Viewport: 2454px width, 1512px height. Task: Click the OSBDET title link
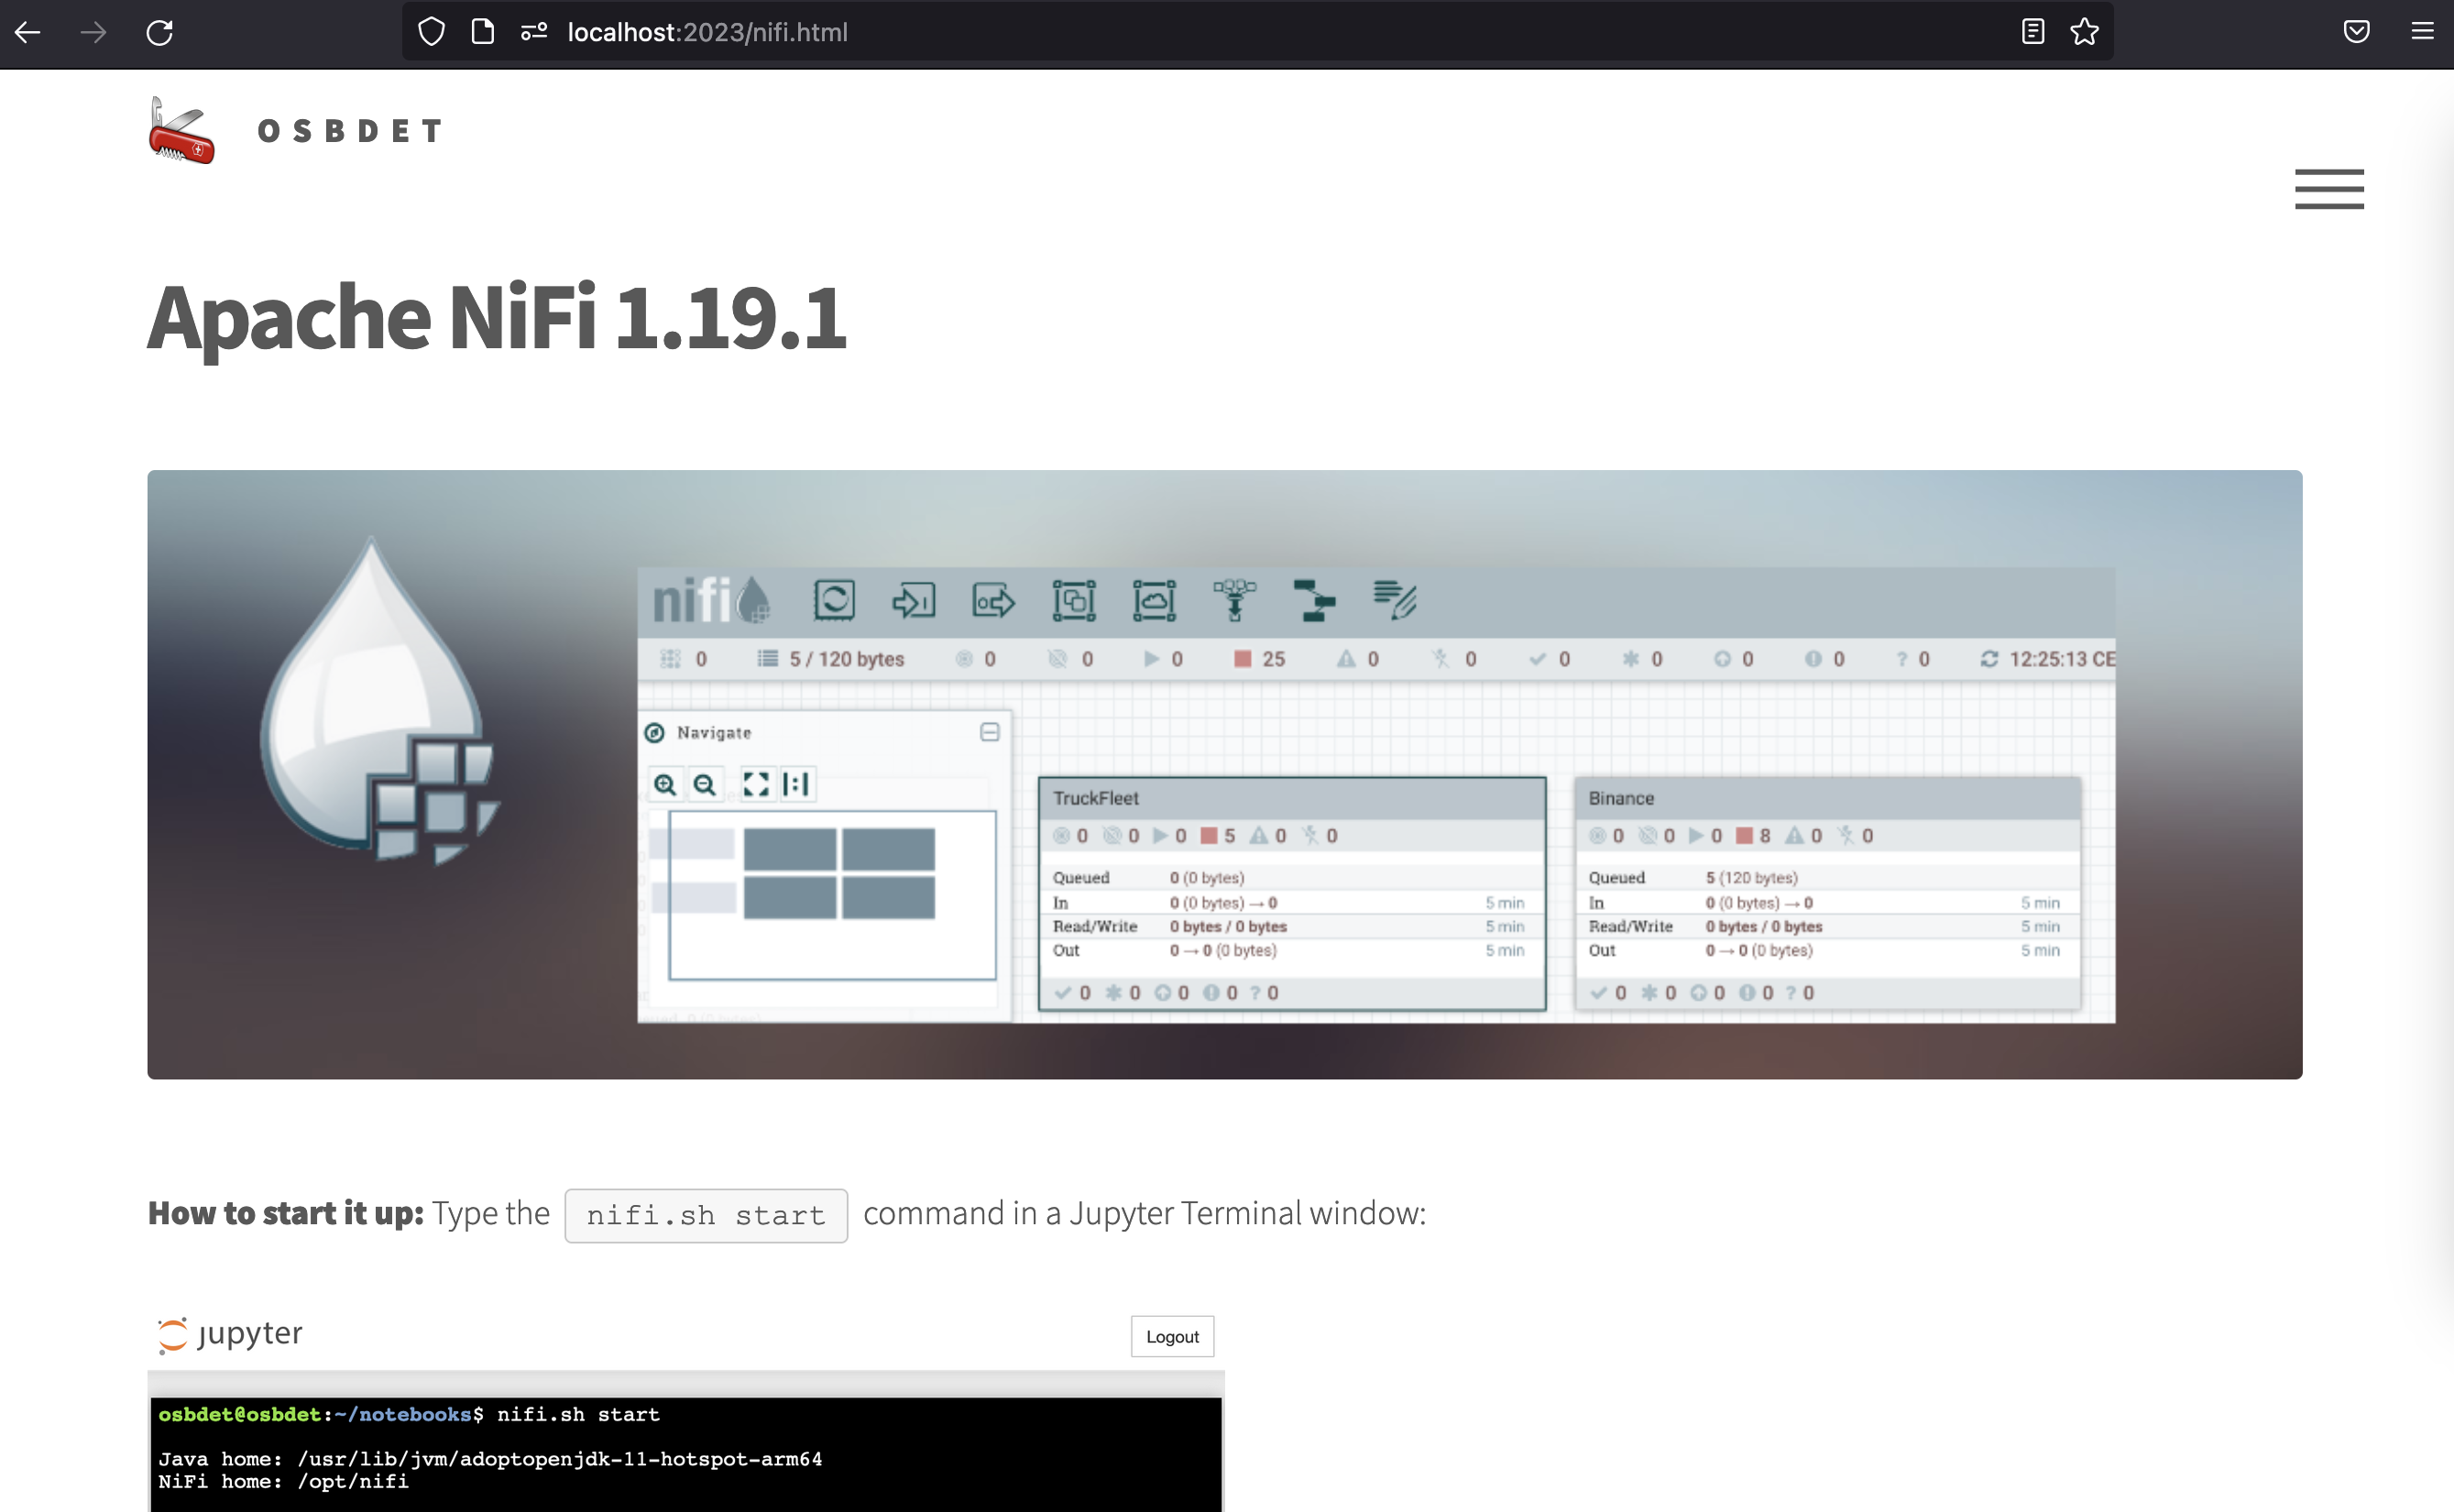point(350,131)
